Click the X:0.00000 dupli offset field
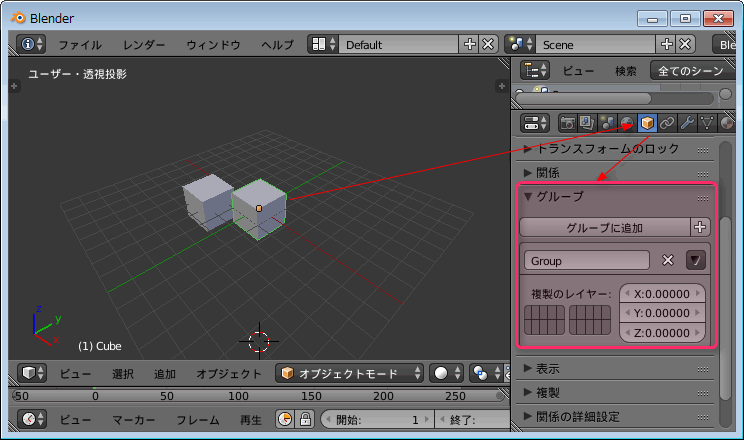This screenshot has height=440, width=744. pos(662,294)
